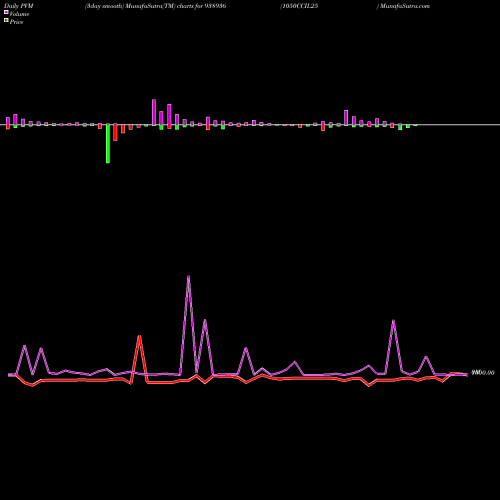Click the tallest green volume bar
500x500 pixels.
click(x=108, y=144)
